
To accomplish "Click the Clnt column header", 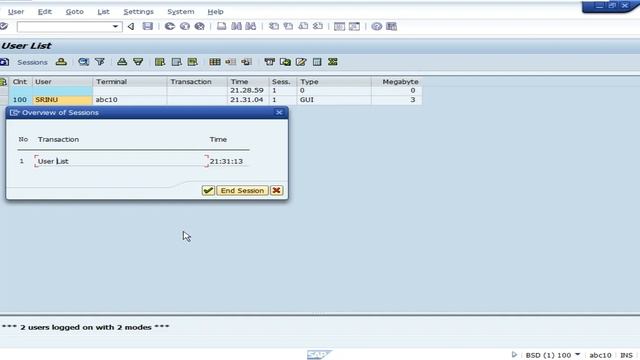I will pos(20,82).
